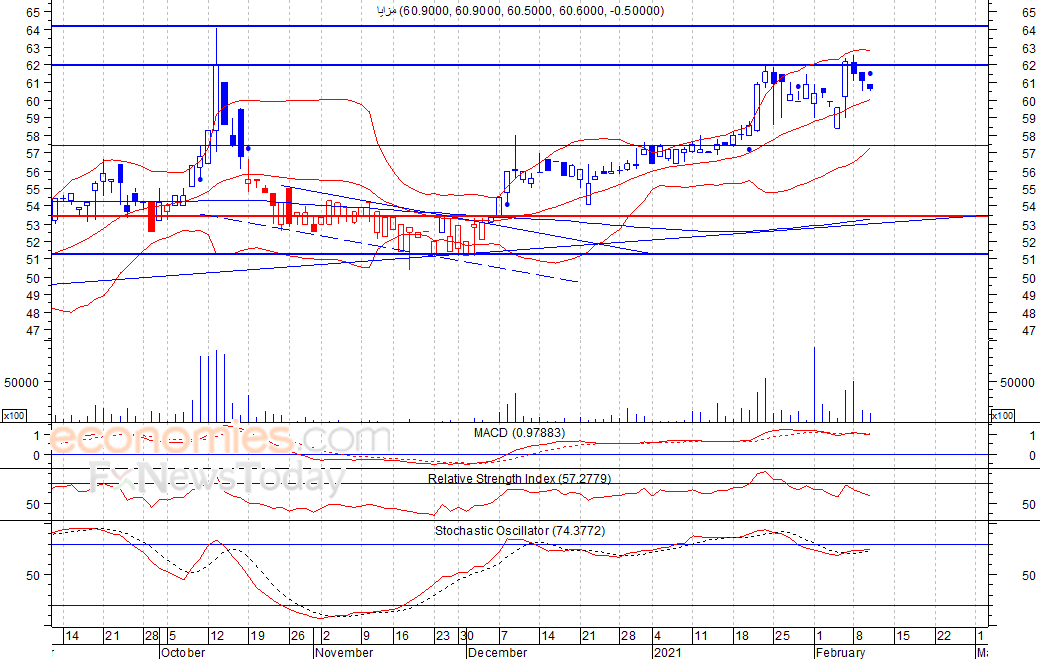Click date label 18 on the time axis
1040x659 pixels.
tap(742, 636)
